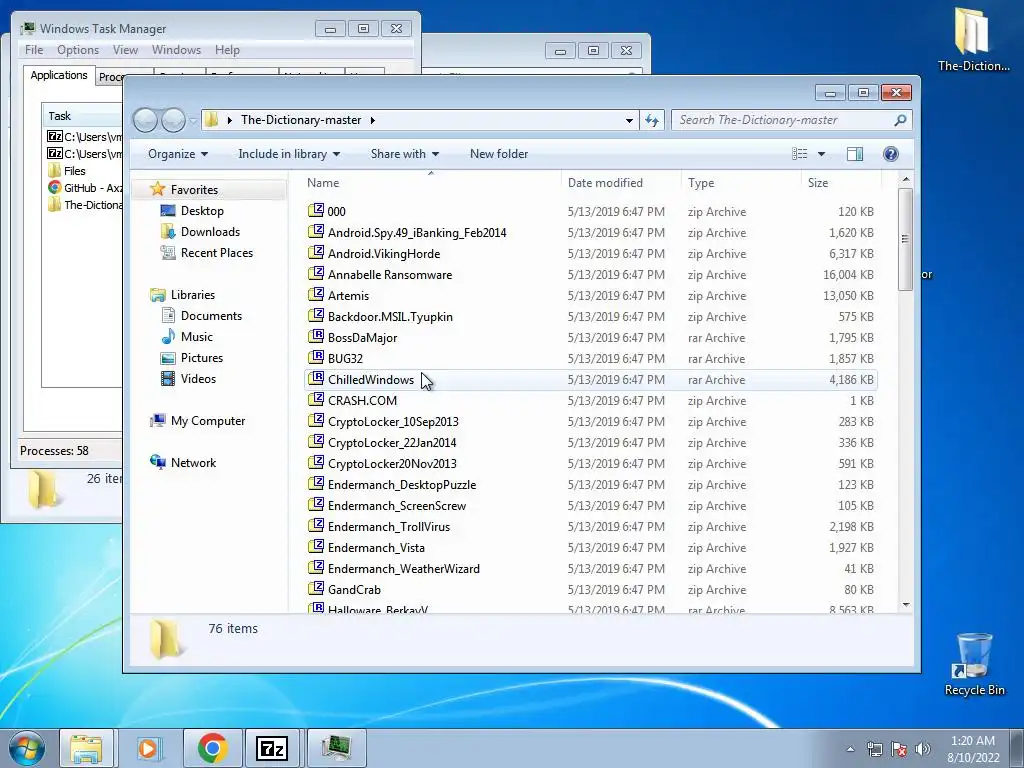Select the 000 zip archive icon
The height and width of the screenshot is (768, 1024).
316,210
